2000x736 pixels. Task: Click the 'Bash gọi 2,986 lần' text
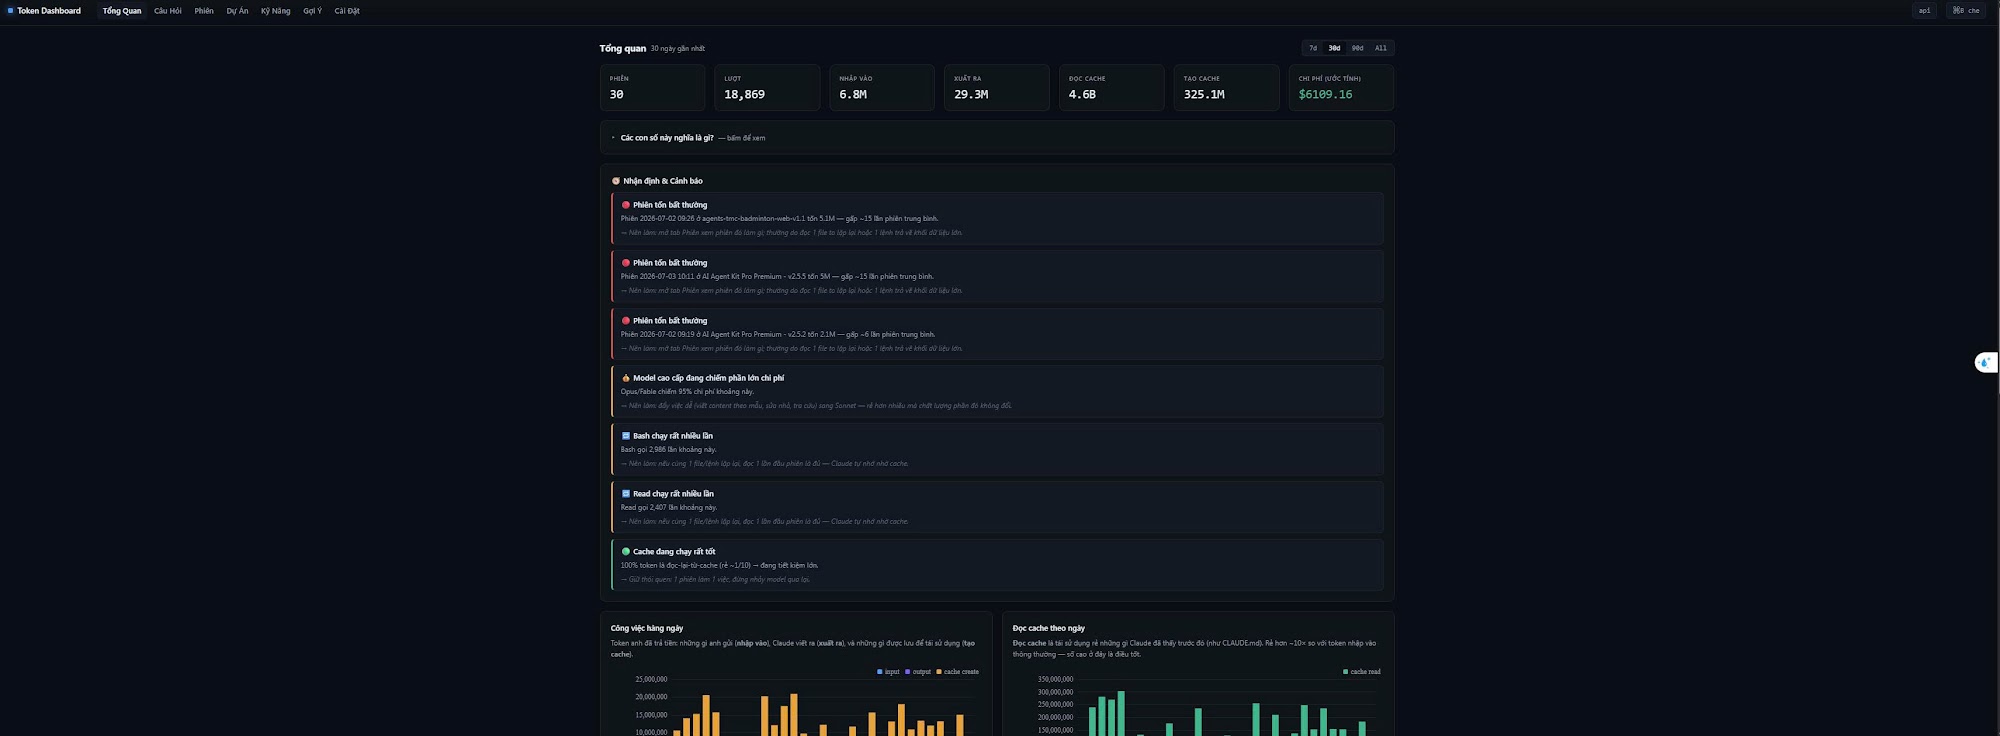click(668, 450)
